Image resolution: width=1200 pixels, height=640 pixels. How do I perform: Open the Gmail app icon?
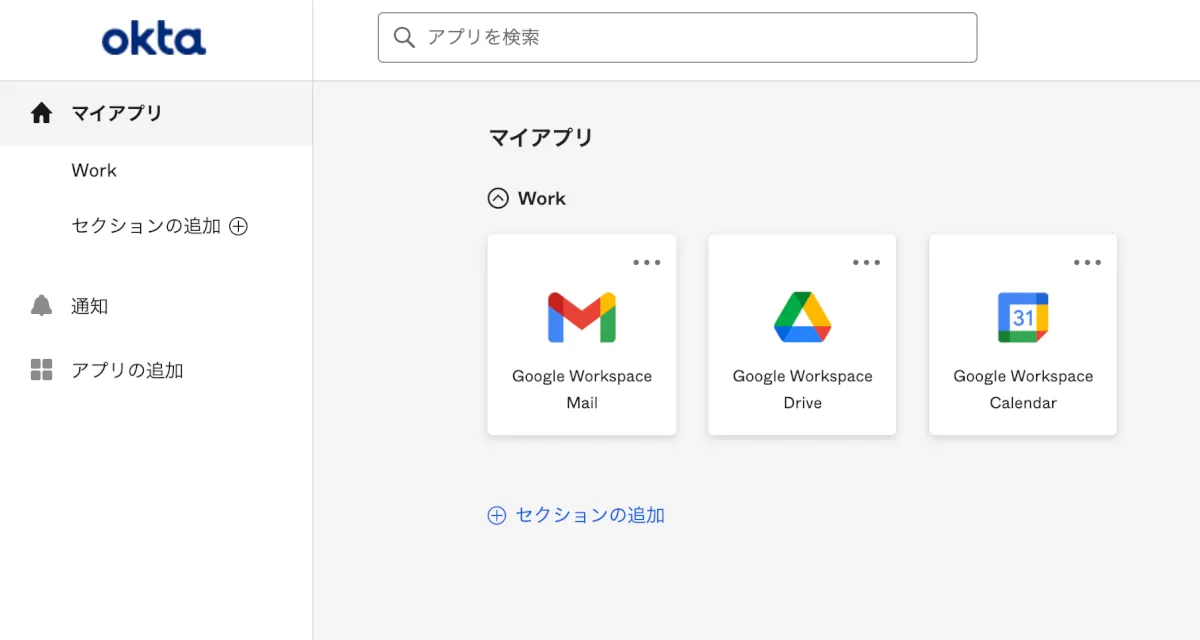(x=582, y=318)
